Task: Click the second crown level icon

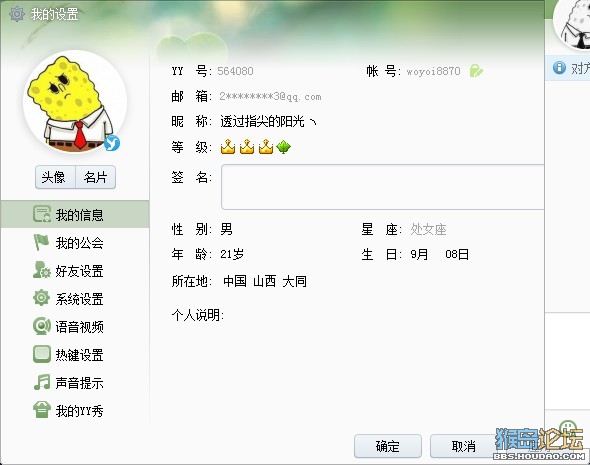Action: coord(247,147)
